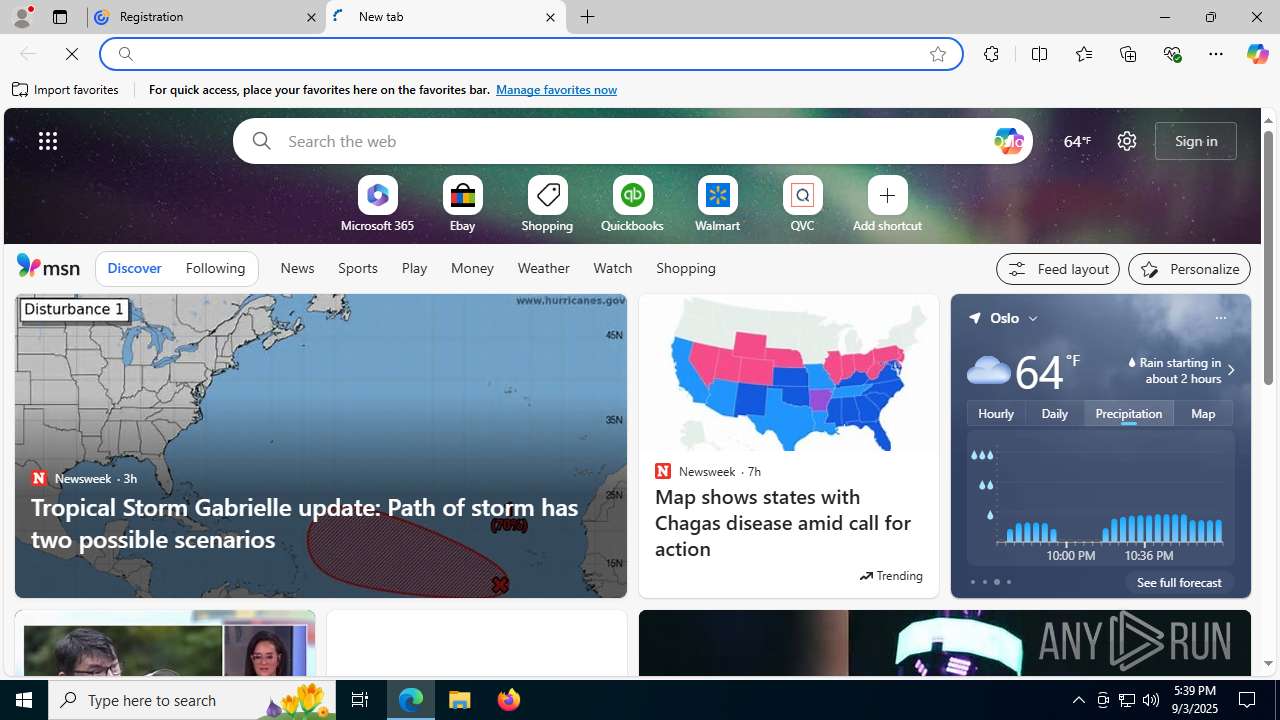Open weather card more options
Image resolution: width=1280 pixels, height=720 pixels.
1220,318
